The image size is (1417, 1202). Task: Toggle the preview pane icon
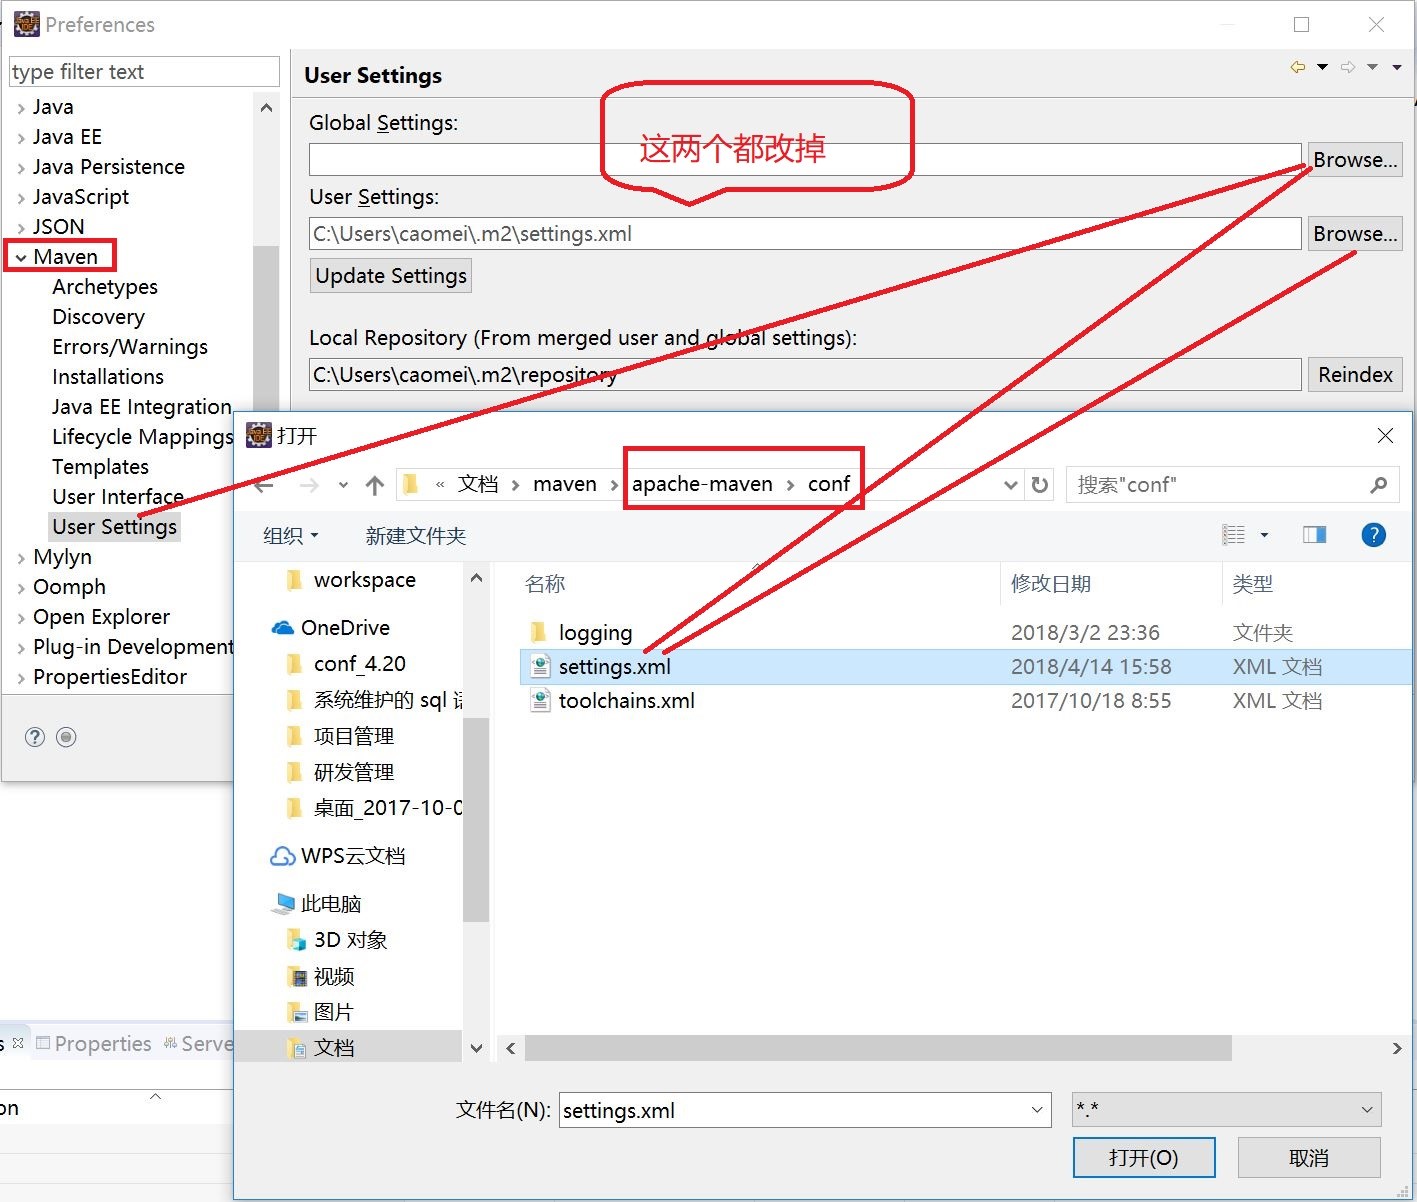pyautogui.click(x=1314, y=535)
